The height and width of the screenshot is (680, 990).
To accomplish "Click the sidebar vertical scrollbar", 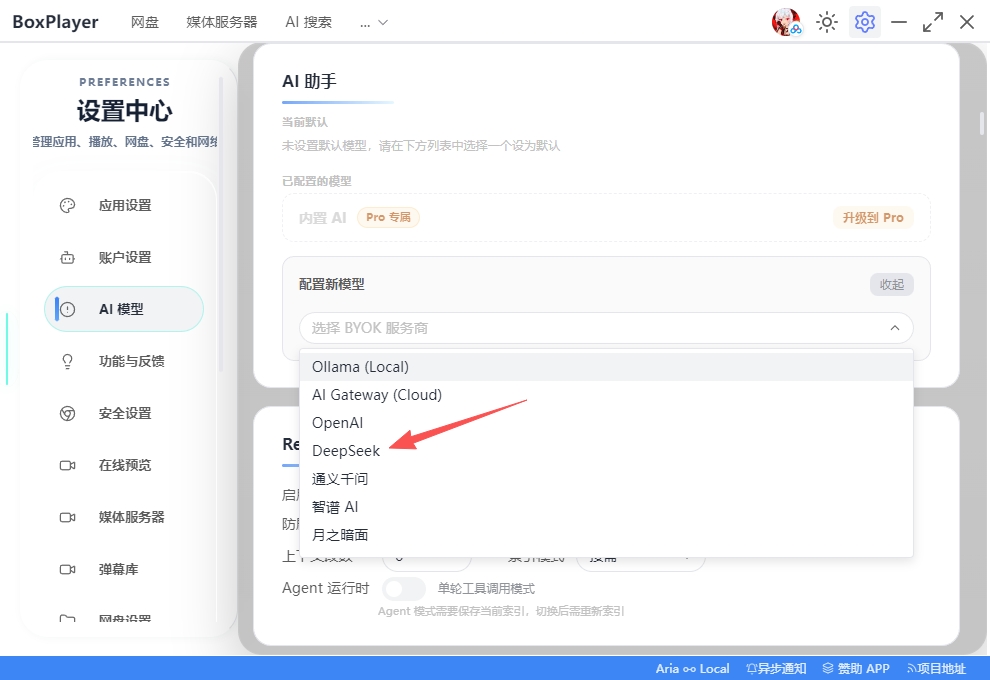I will pyautogui.click(x=220, y=224).
